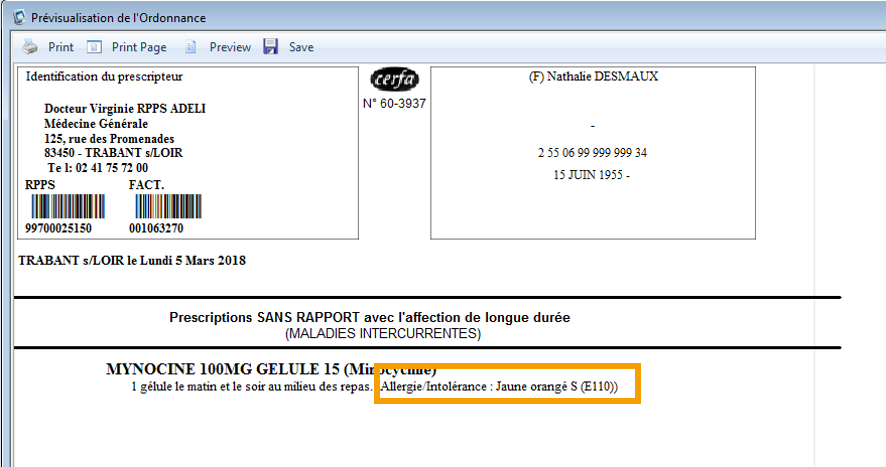Select the Preview text label
The width and height of the screenshot is (886, 467).
point(230,47)
